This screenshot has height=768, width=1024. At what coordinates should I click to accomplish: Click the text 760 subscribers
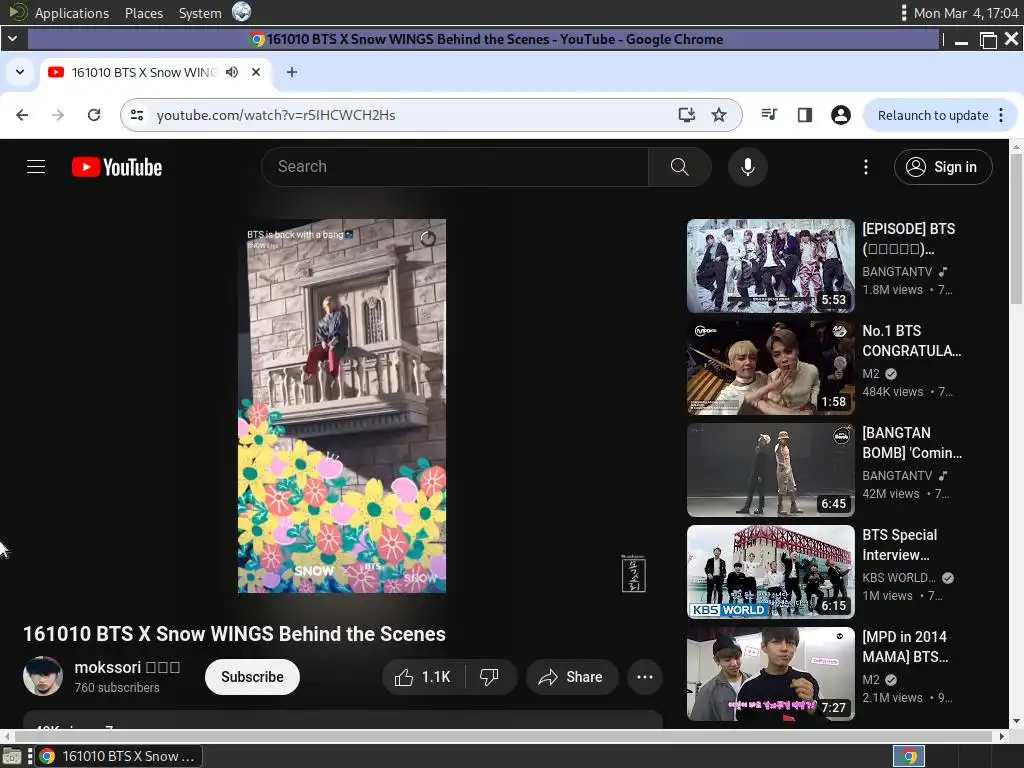point(117,688)
